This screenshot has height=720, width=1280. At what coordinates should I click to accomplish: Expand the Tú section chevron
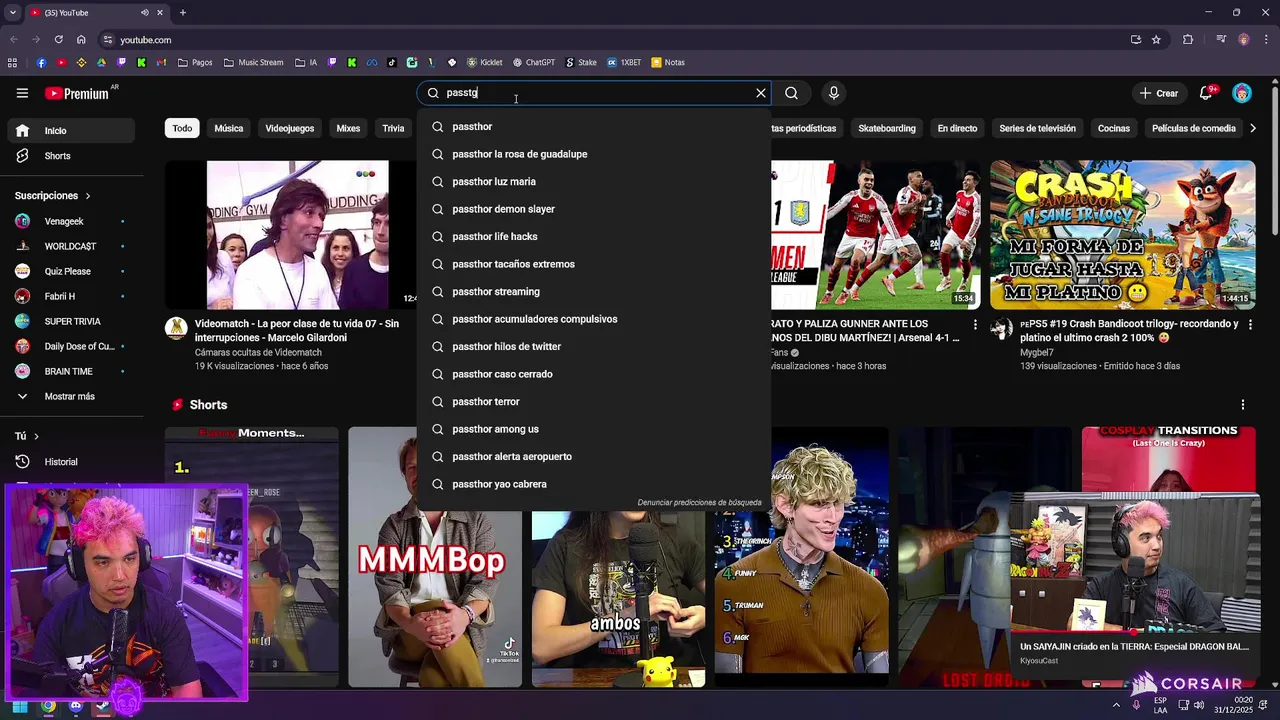pos(36,436)
